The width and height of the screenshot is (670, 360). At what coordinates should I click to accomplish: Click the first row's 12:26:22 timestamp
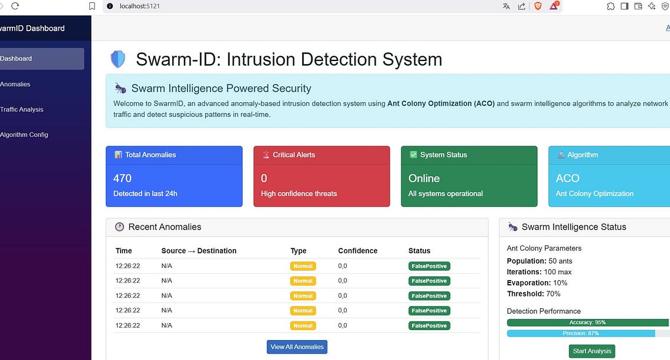coord(127,266)
